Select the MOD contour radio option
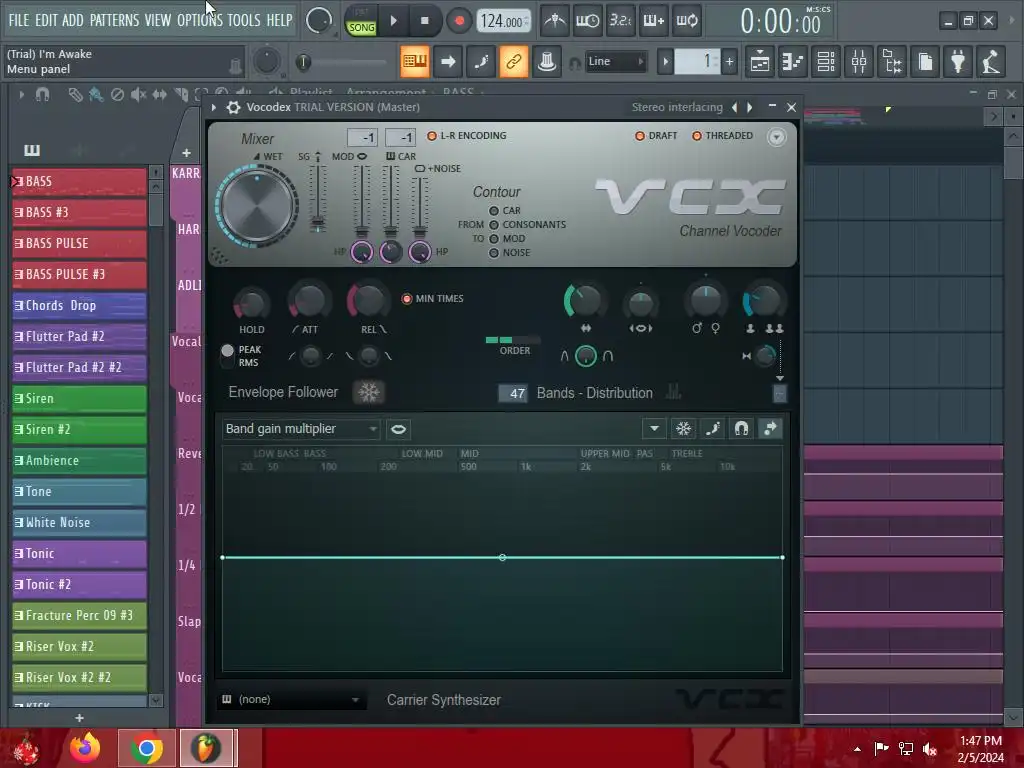1024x768 pixels. tap(494, 239)
